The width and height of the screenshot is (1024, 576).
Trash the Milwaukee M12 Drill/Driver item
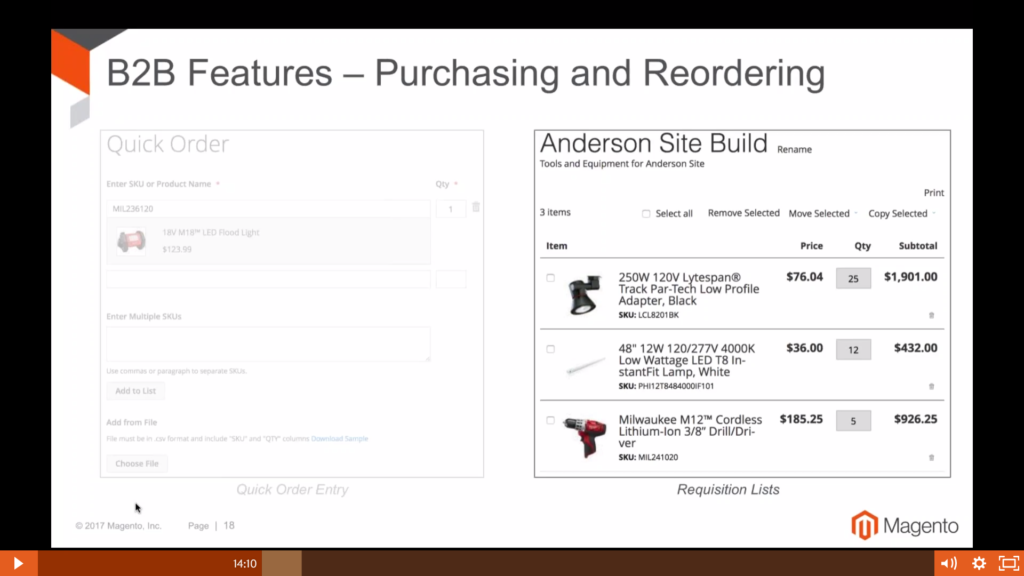click(x=930, y=456)
